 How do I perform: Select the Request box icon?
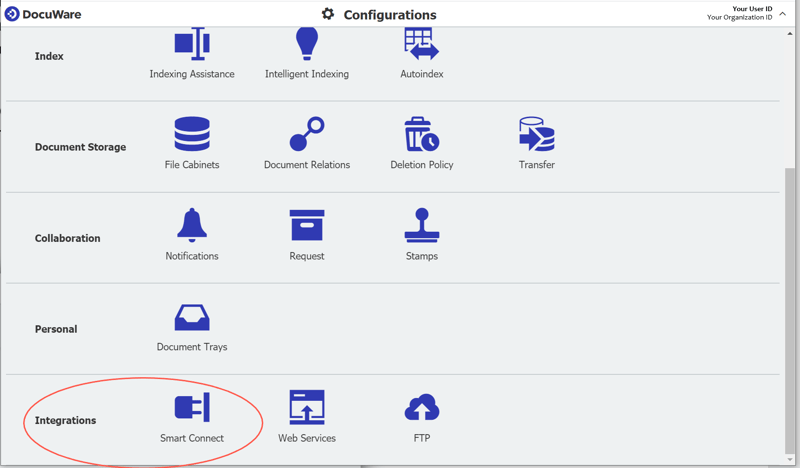(x=307, y=226)
